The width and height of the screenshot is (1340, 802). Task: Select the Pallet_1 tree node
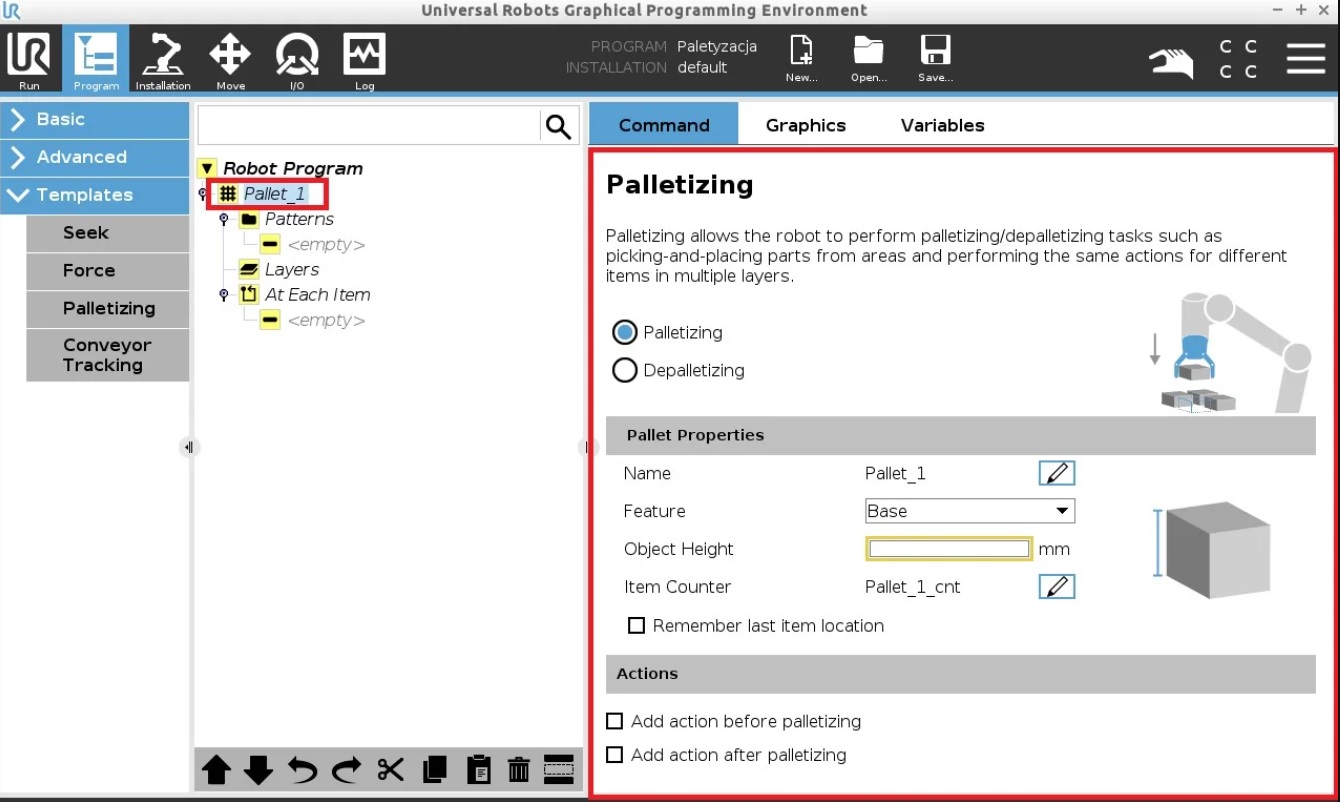click(x=275, y=194)
